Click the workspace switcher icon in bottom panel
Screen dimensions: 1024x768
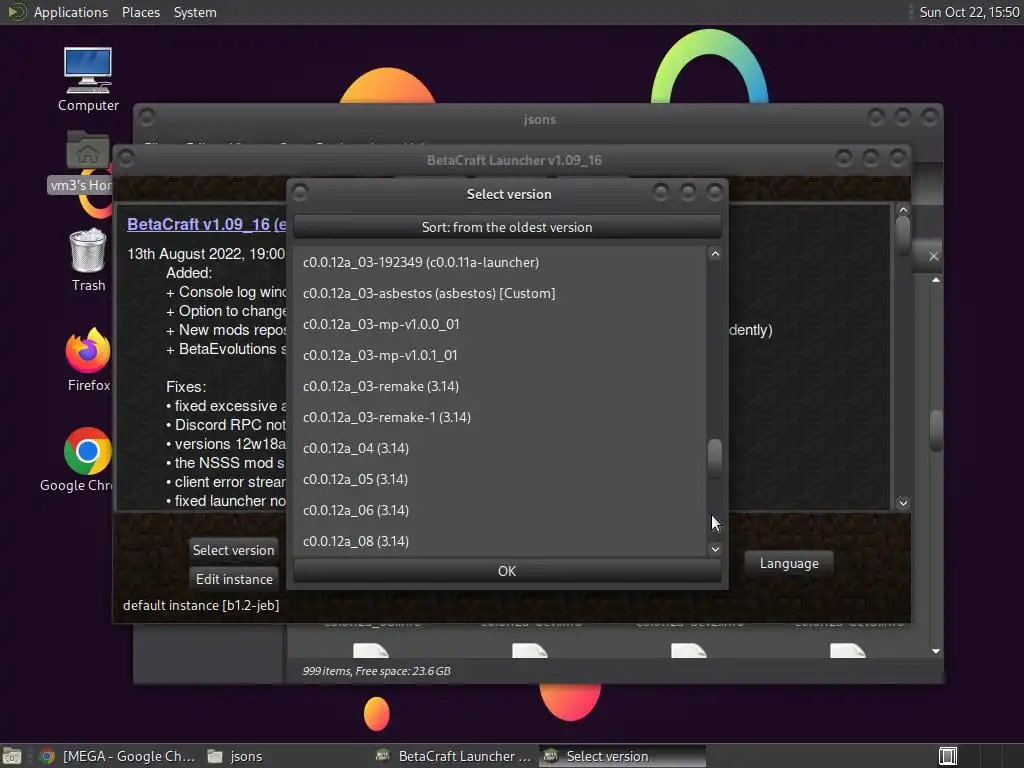point(948,756)
